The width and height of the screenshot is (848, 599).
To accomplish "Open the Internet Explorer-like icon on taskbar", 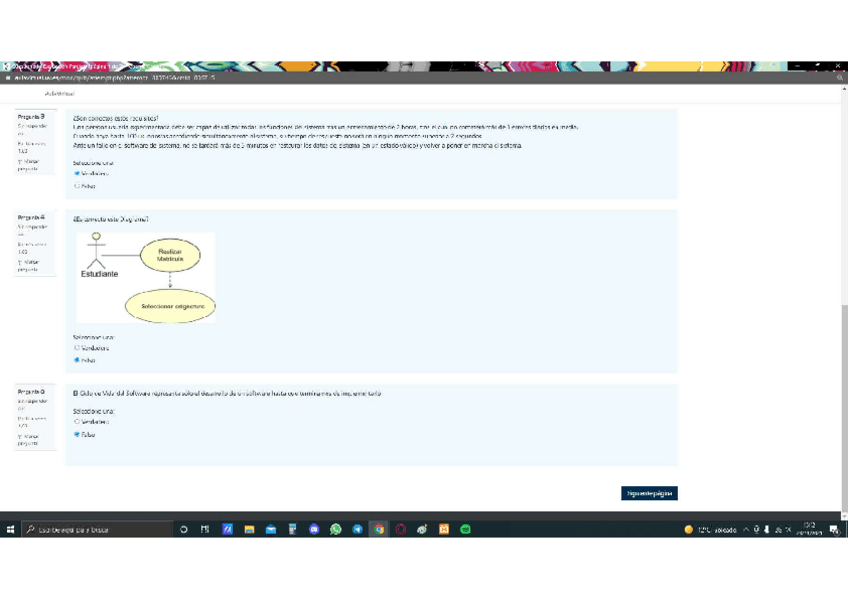I will (x=422, y=529).
